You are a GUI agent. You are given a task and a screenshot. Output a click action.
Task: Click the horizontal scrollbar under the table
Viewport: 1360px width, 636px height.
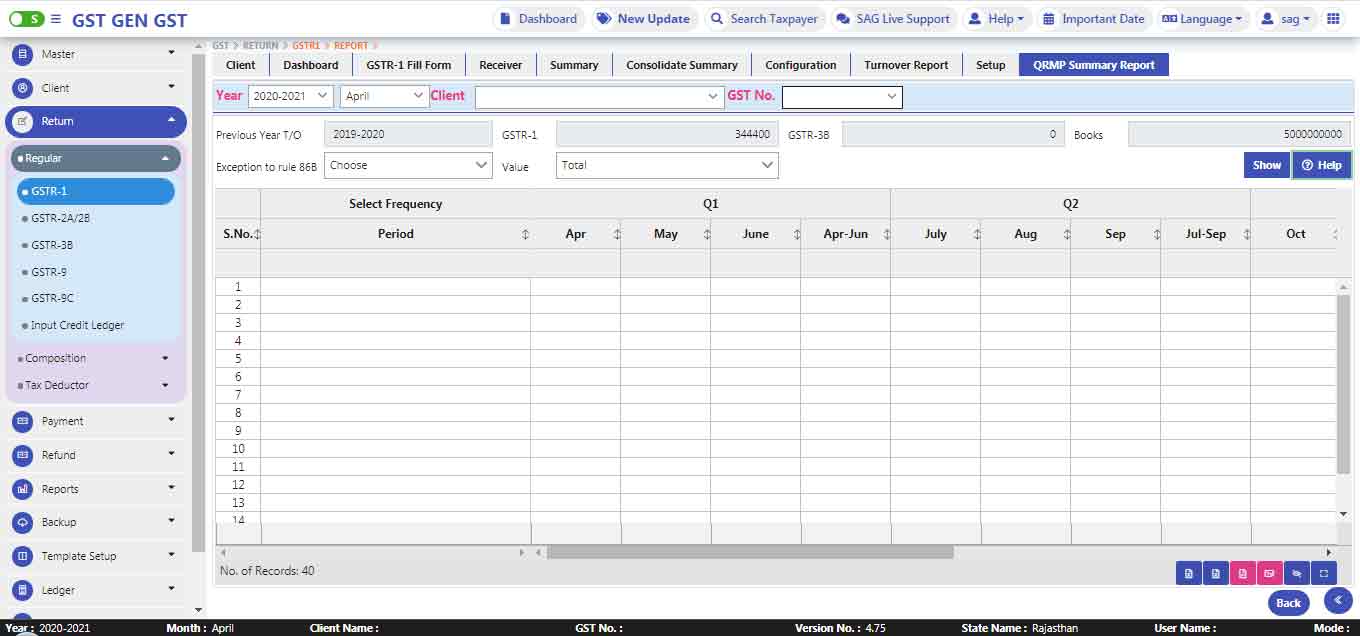pyautogui.click(x=750, y=552)
